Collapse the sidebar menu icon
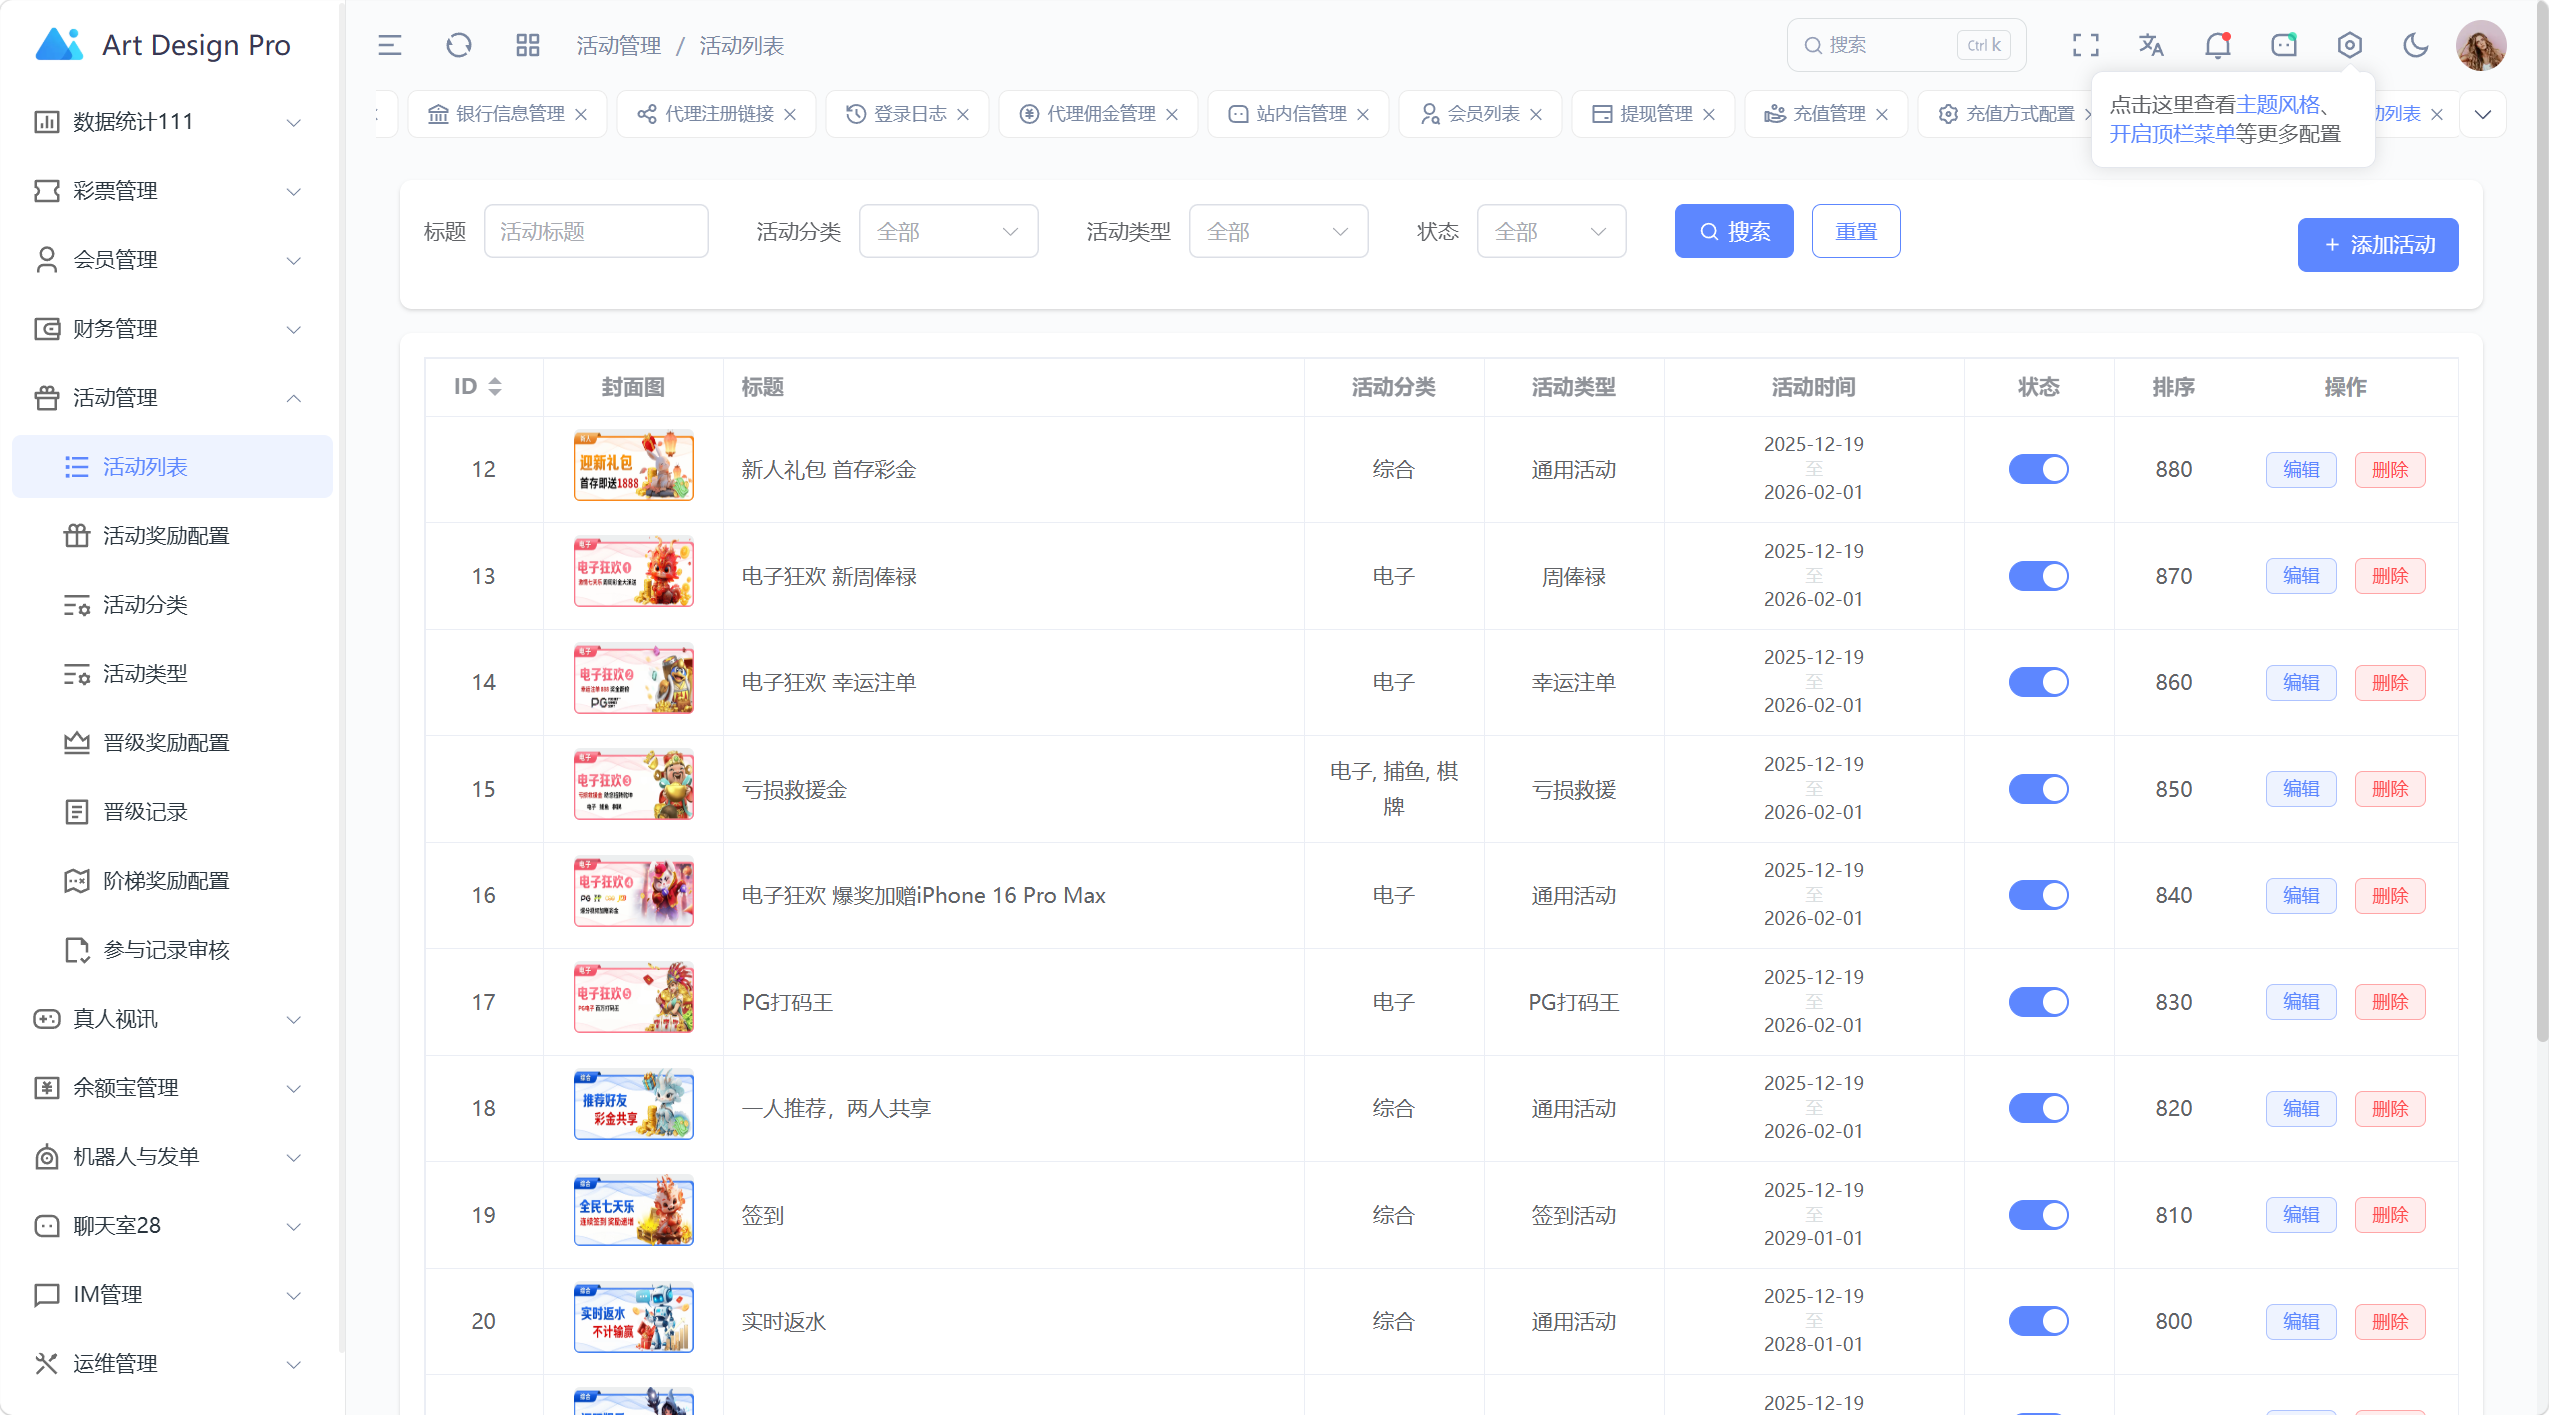The width and height of the screenshot is (2549, 1415). click(x=390, y=45)
